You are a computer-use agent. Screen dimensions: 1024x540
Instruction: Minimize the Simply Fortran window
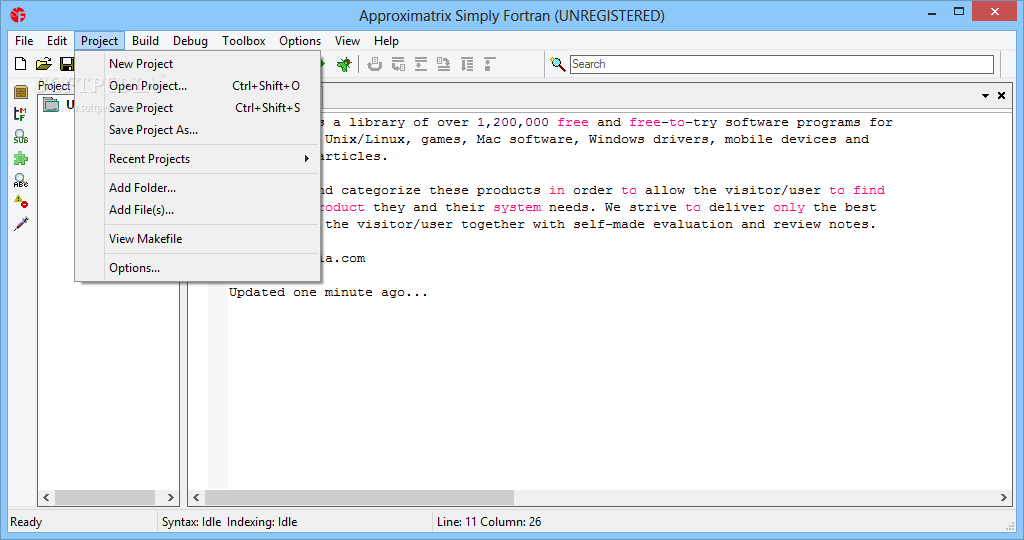[933, 12]
